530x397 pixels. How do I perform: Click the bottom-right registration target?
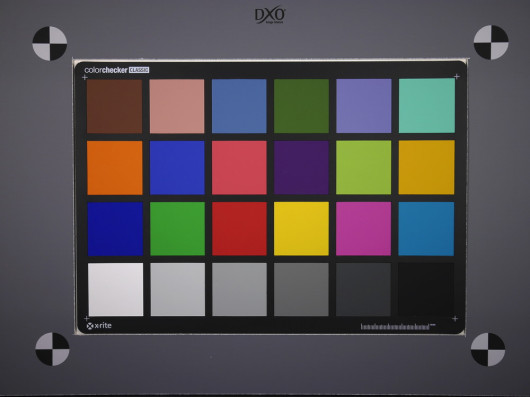[x=488, y=349]
